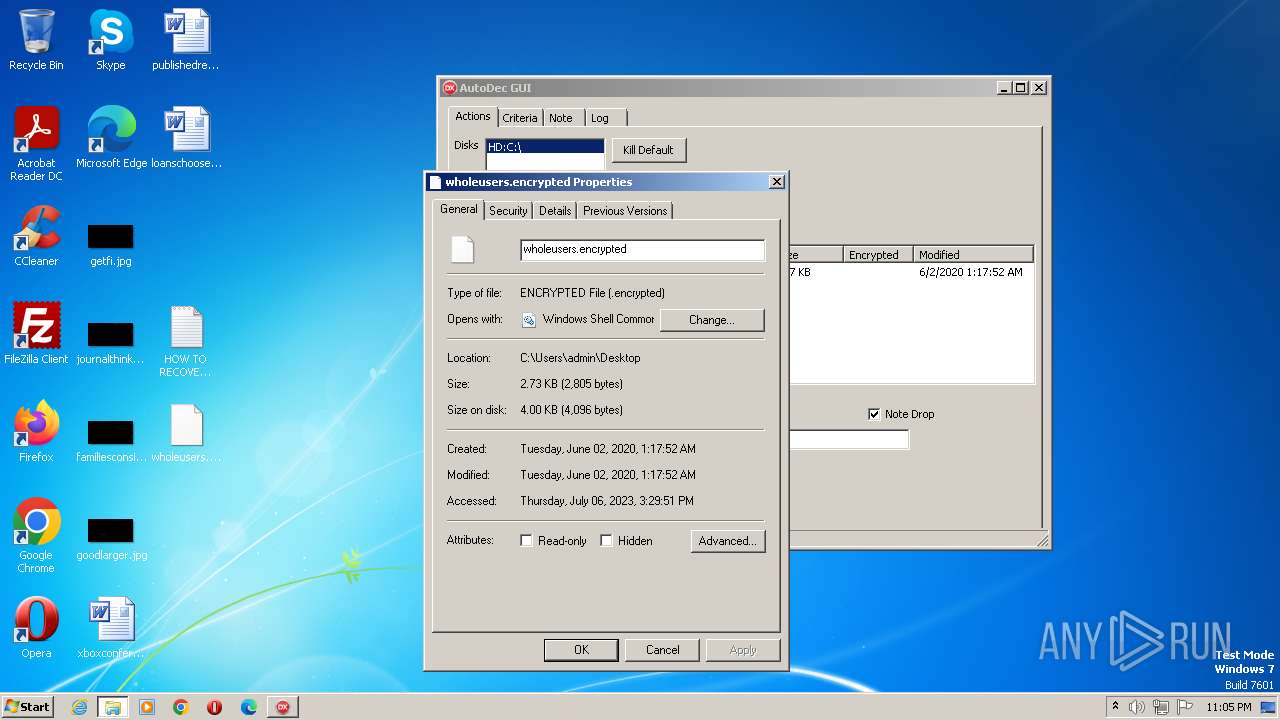This screenshot has width=1280, height=720.
Task: Uncheck Note Drop in AutoDec GUI
Action: pos(874,414)
